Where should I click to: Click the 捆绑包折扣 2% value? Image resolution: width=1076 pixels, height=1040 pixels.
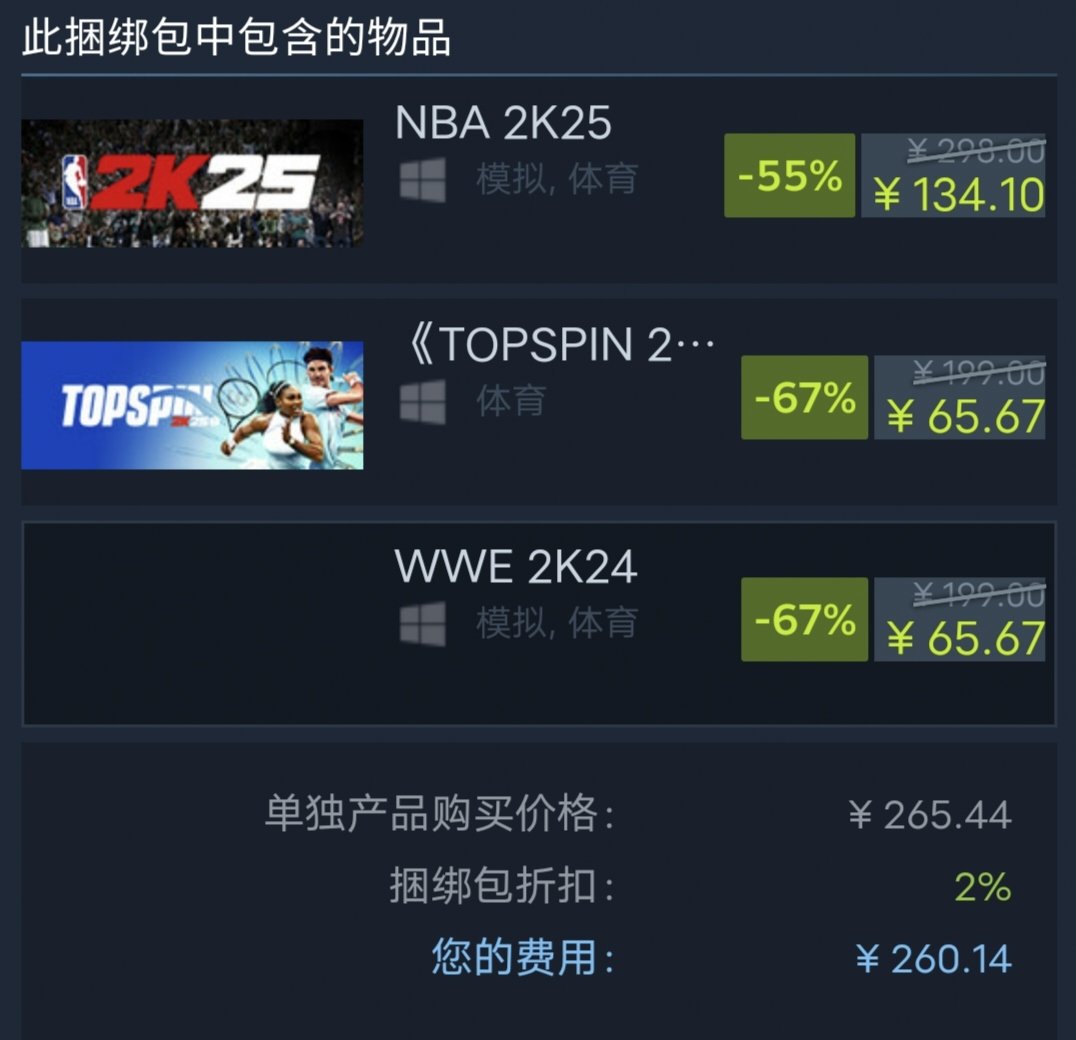point(983,887)
